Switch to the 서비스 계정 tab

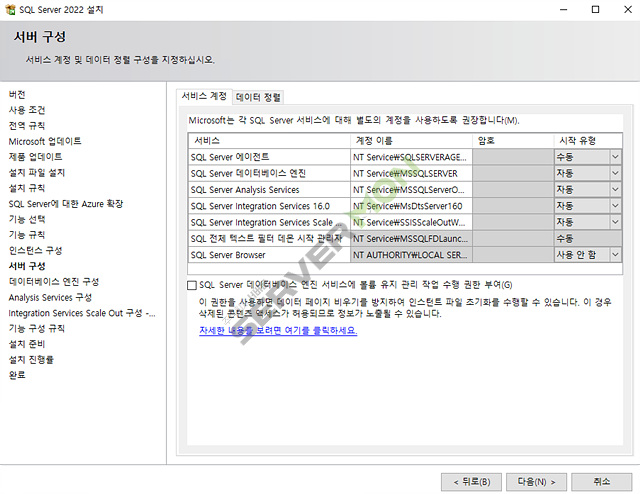[204, 96]
